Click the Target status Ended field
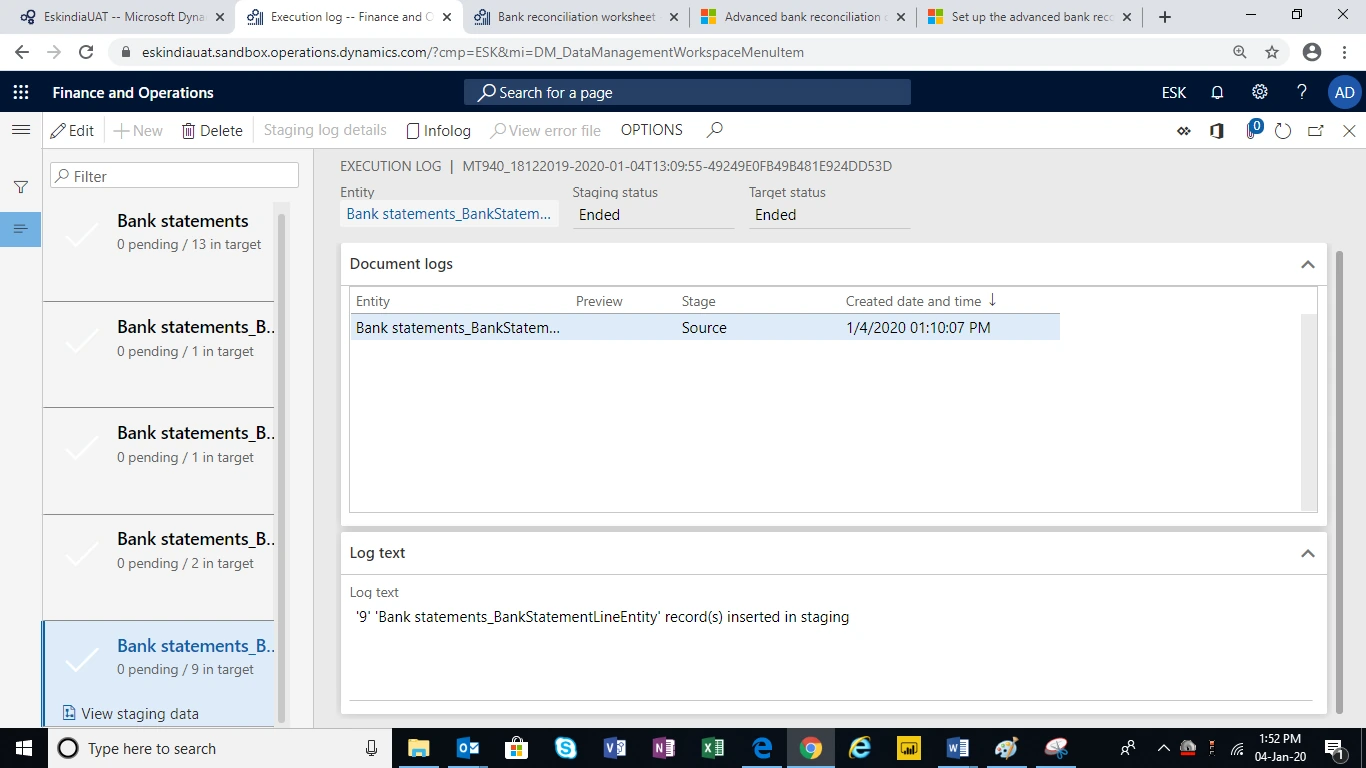Image resolution: width=1366 pixels, height=768 pixels. pyautogui.click(x=830, y=214)
